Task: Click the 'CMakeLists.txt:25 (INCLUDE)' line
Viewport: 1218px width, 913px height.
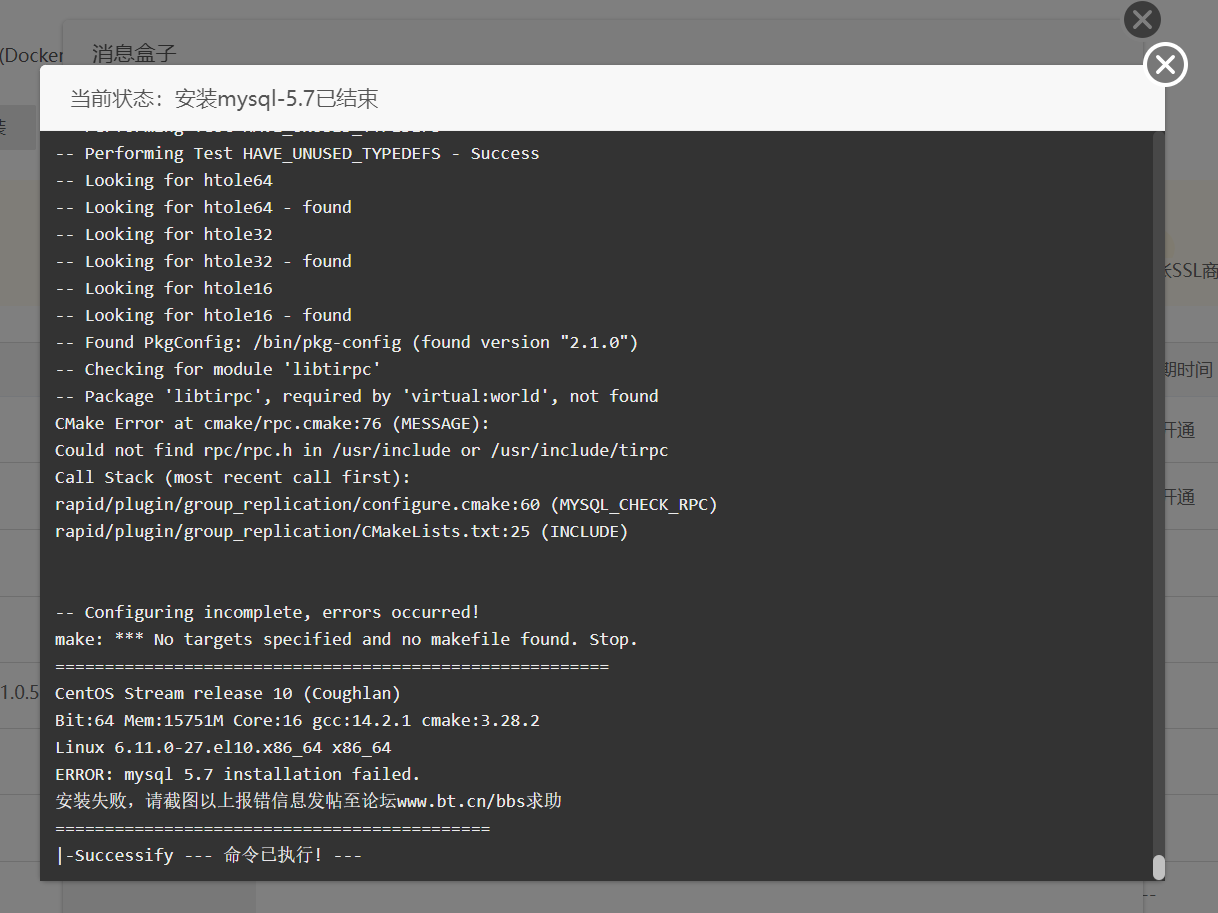Action: click(341, 531)
